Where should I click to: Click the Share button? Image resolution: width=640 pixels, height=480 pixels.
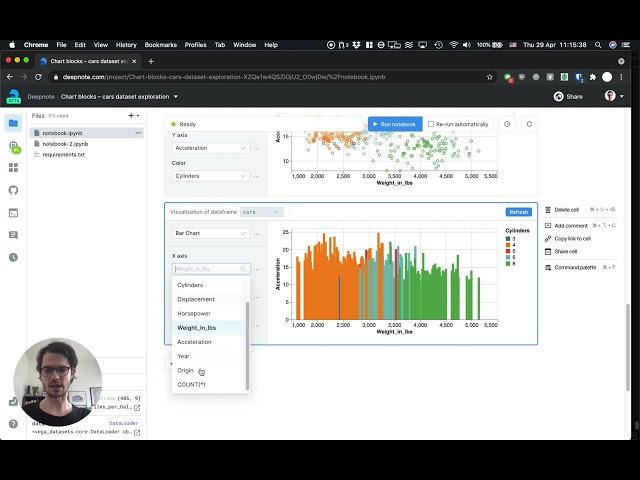[568, 97]
